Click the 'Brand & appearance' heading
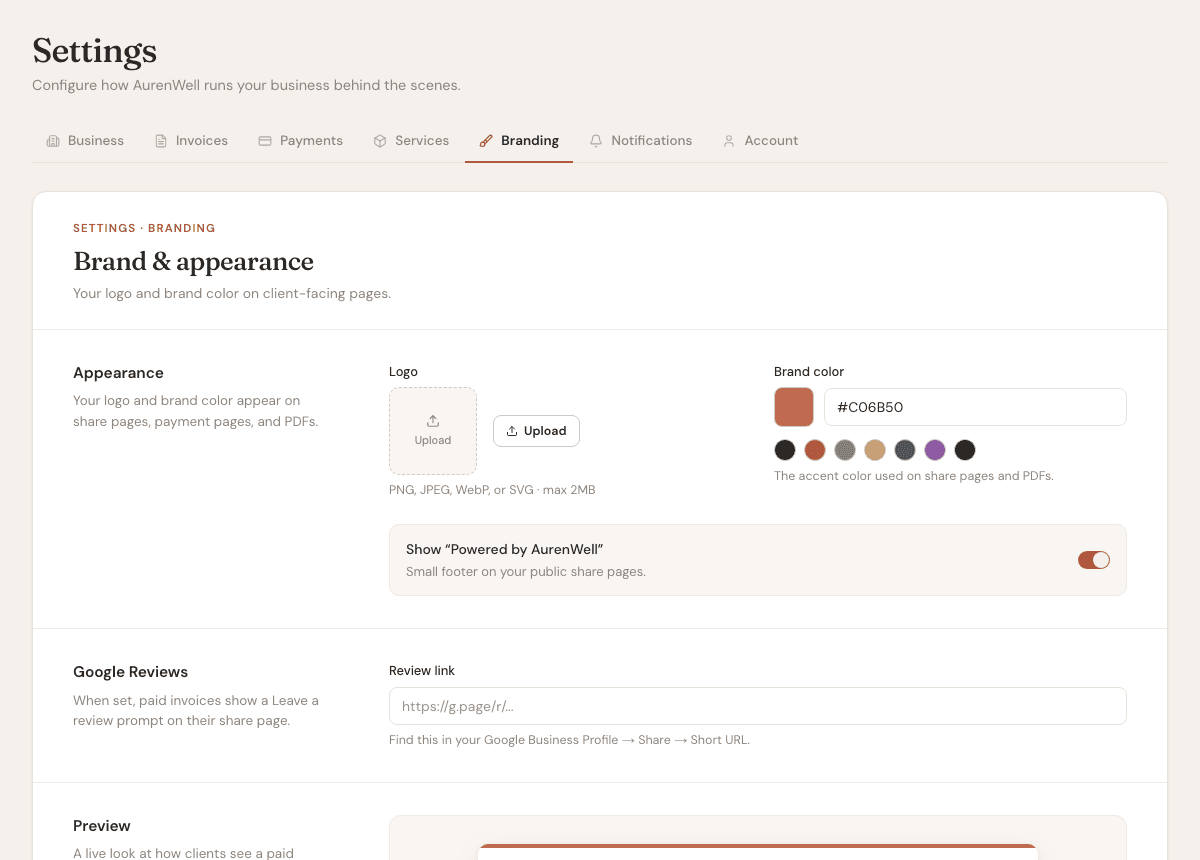Image resolution: width=1200 pixels, height=860 pixels. point(193,262)
